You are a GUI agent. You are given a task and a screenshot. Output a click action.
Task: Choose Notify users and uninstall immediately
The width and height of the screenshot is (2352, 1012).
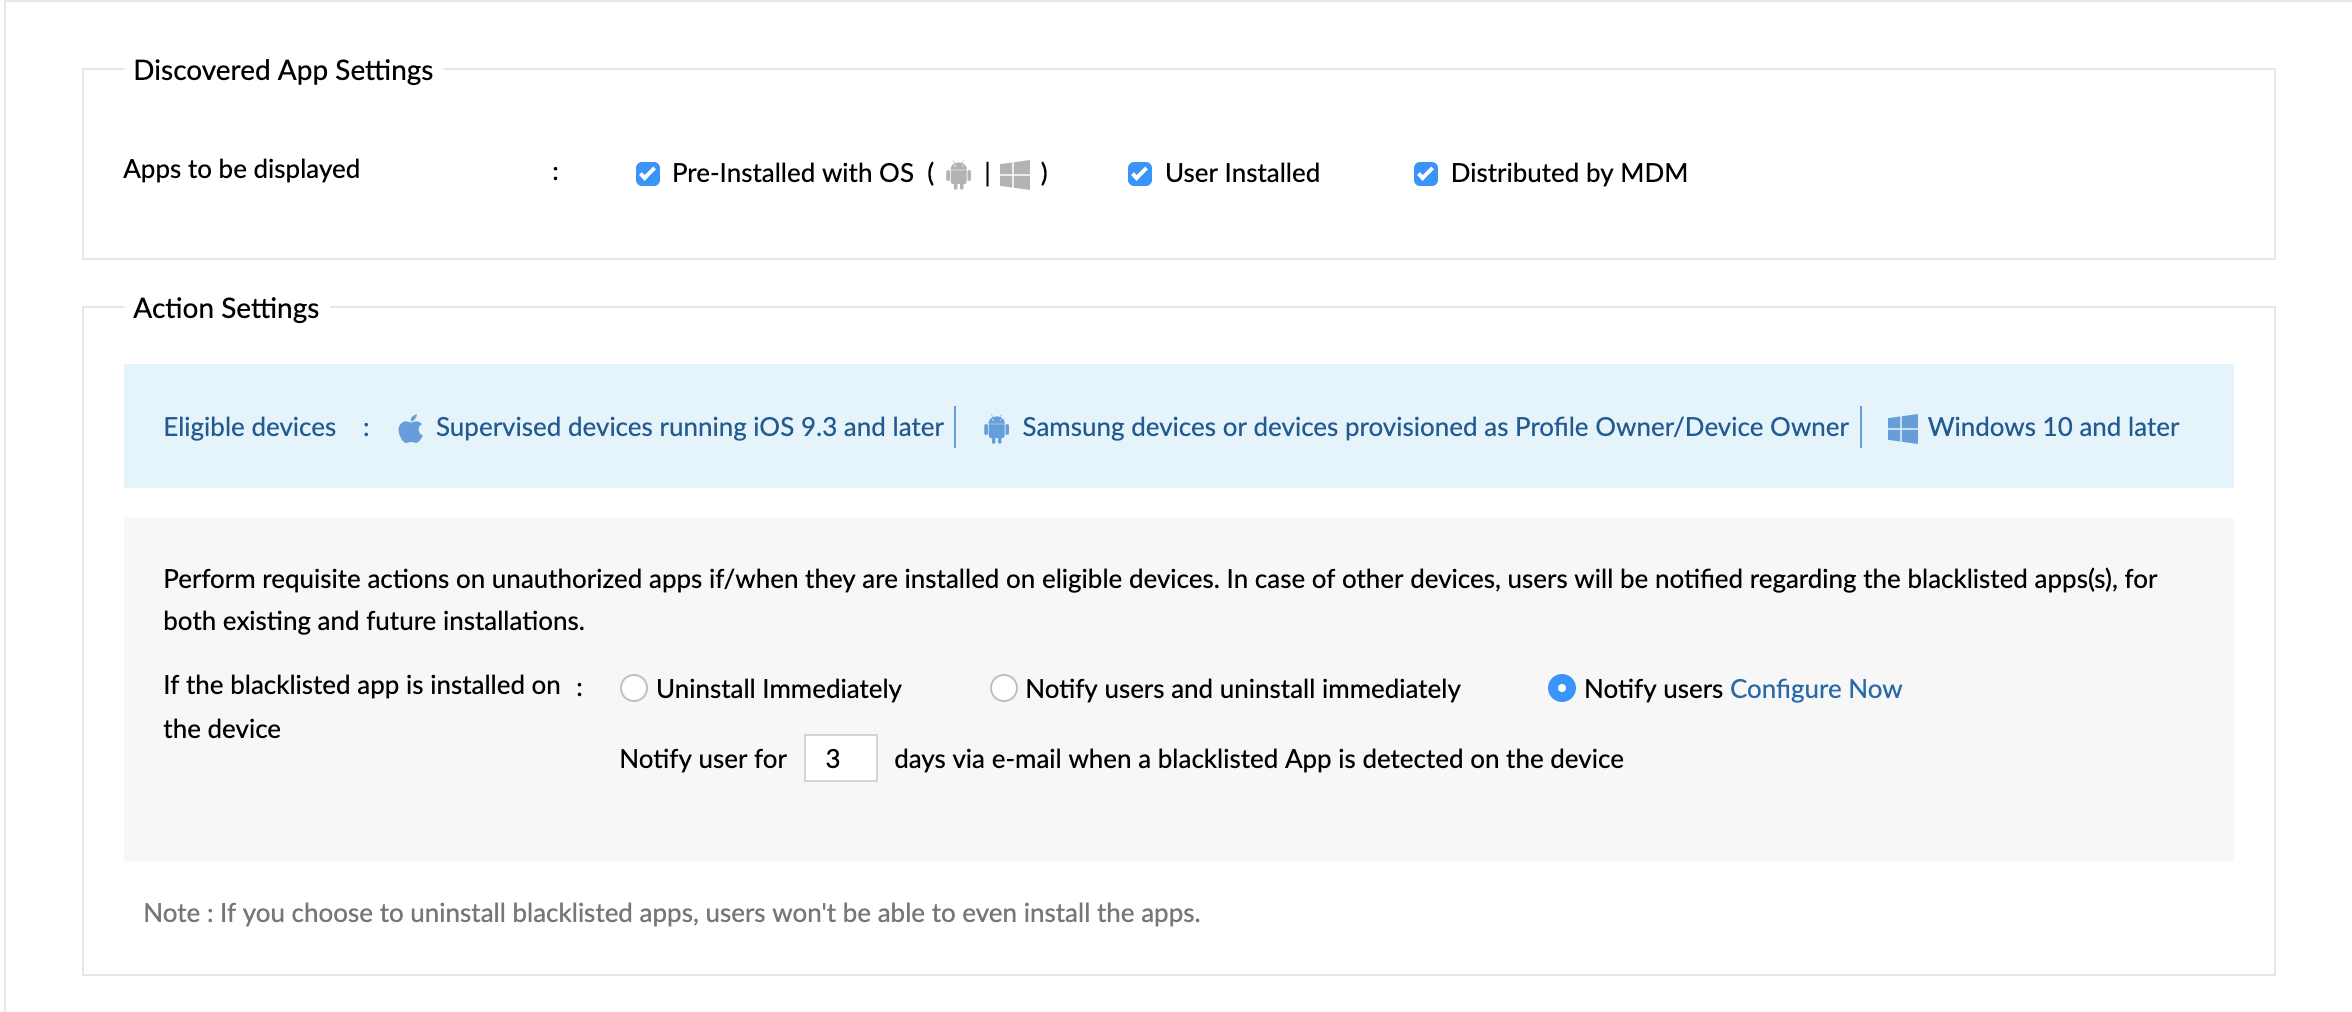point(1003,688)
